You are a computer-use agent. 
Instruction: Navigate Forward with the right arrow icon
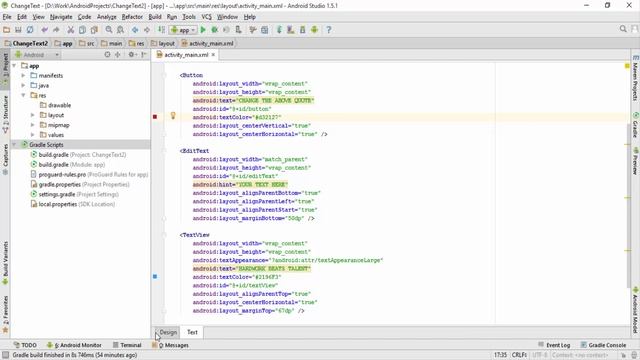click(x=147, y=30)
